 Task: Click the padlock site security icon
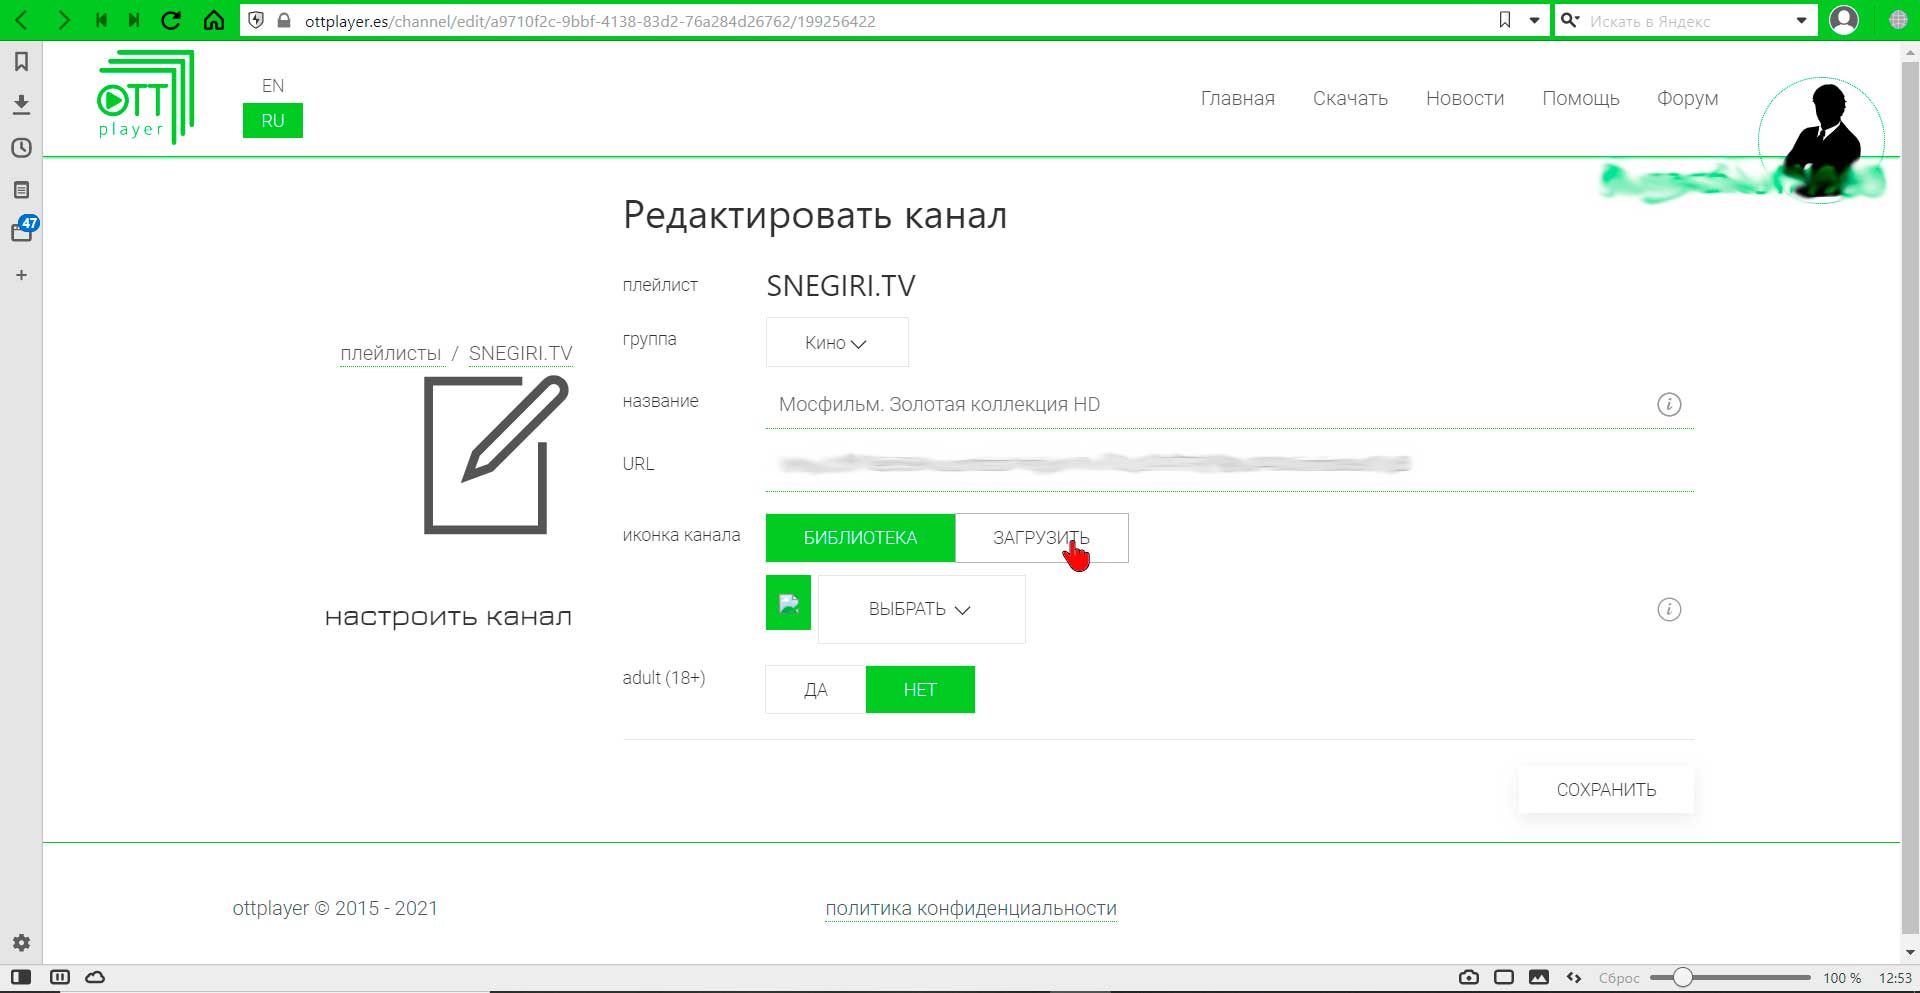pyautogui.click(x=284, y=20)
